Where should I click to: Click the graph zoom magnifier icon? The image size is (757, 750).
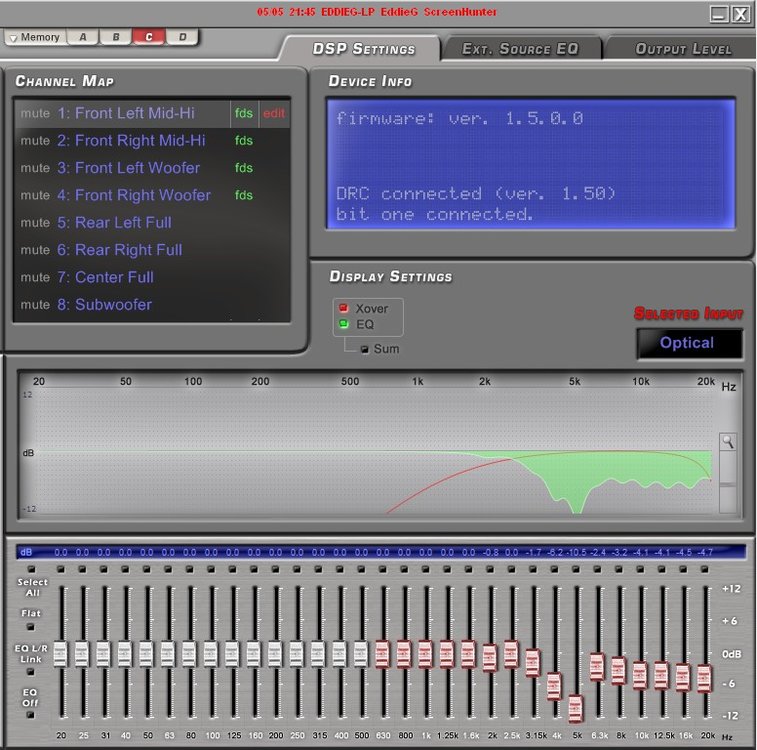[x=728, y=442]
